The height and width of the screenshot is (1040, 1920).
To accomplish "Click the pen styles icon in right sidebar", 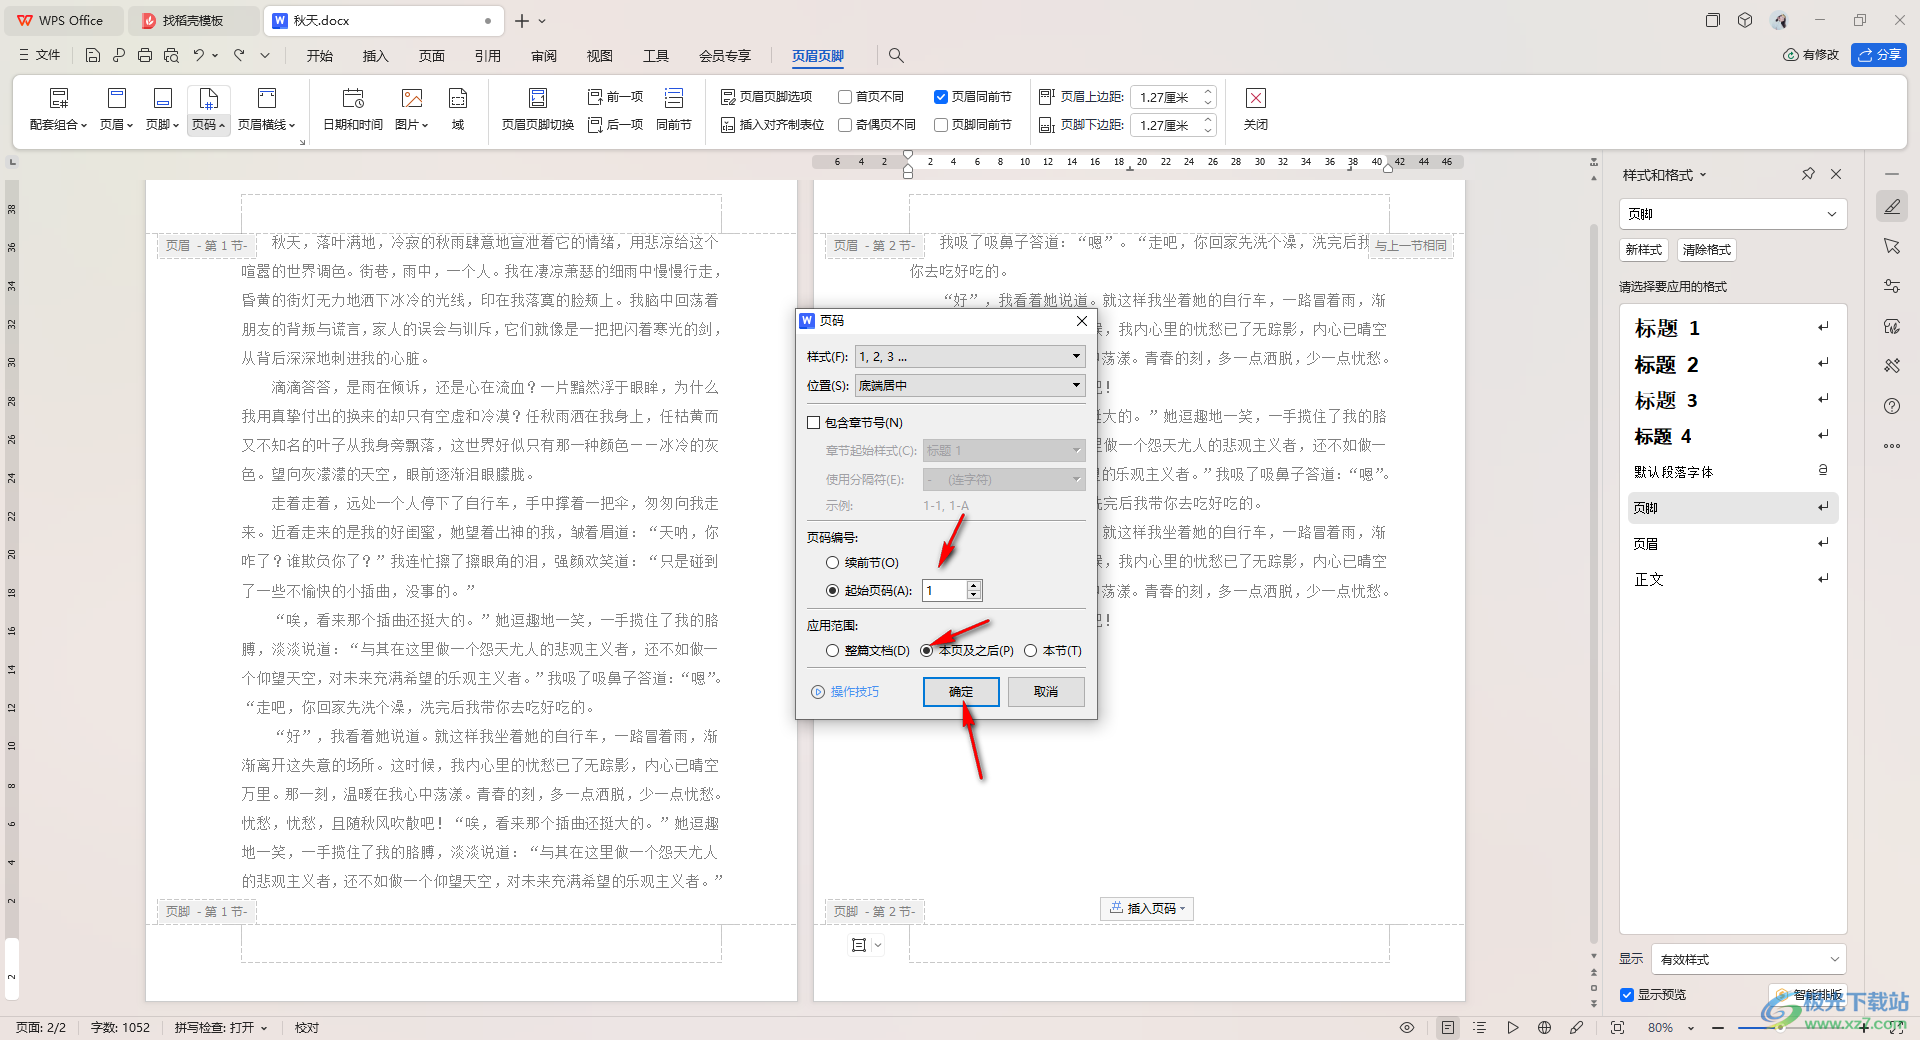I will (x=1892, y=207).
